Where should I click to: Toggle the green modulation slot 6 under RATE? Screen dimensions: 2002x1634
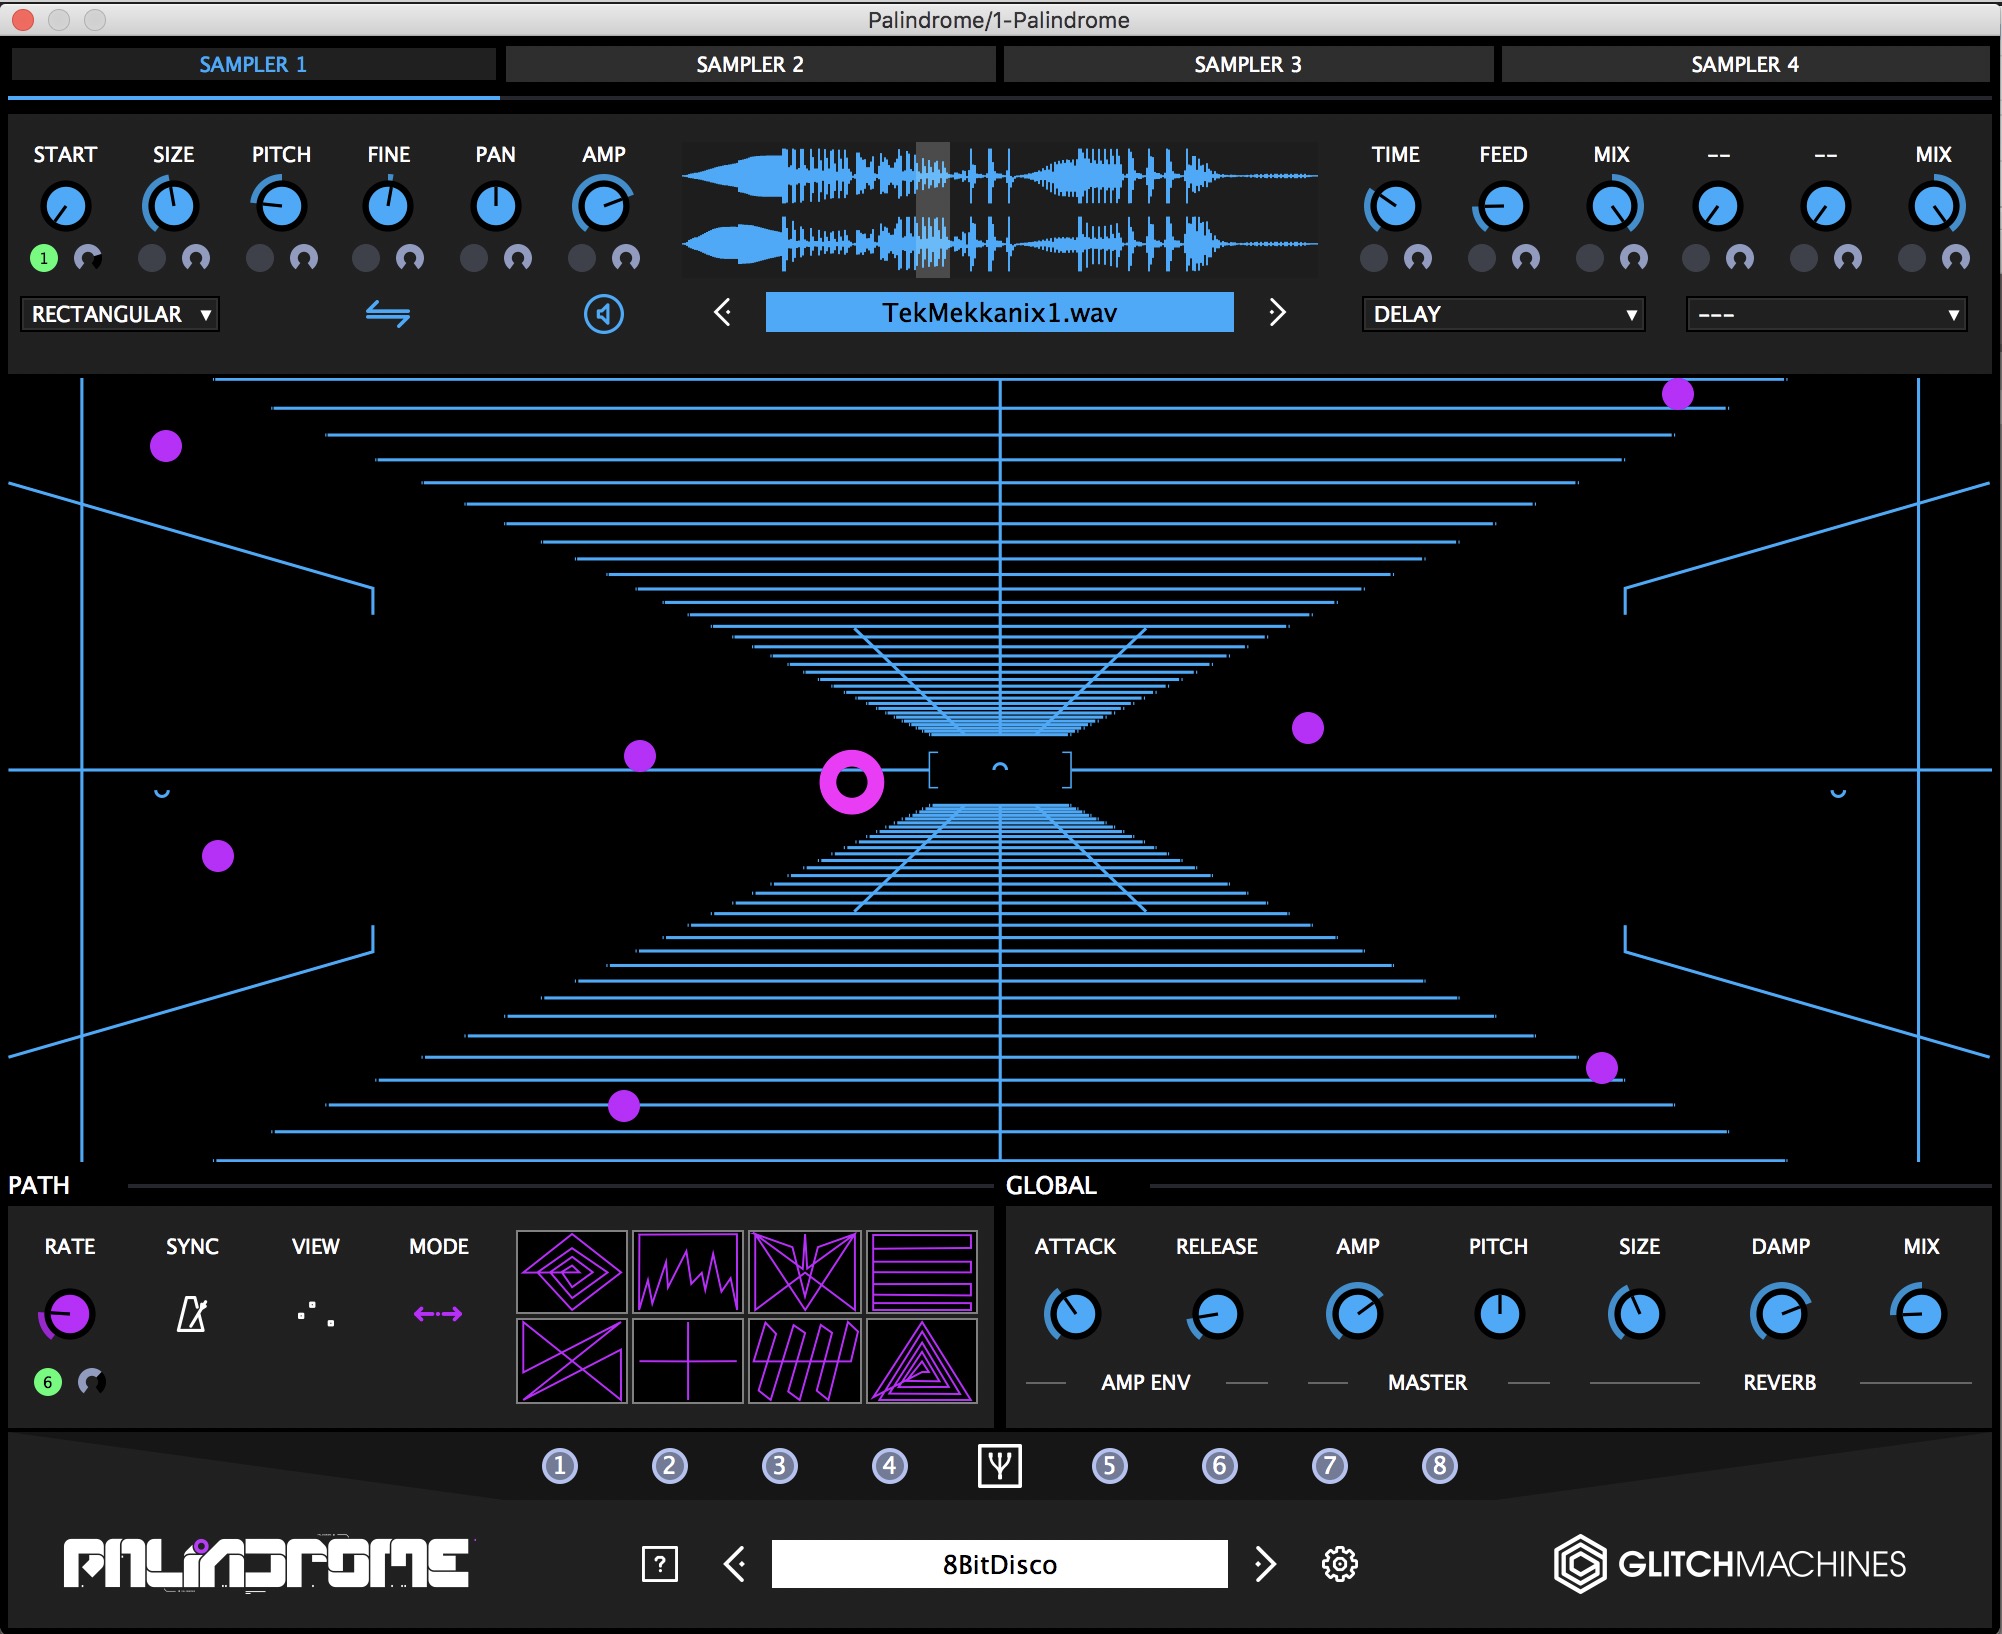[x=48, y=1382]
